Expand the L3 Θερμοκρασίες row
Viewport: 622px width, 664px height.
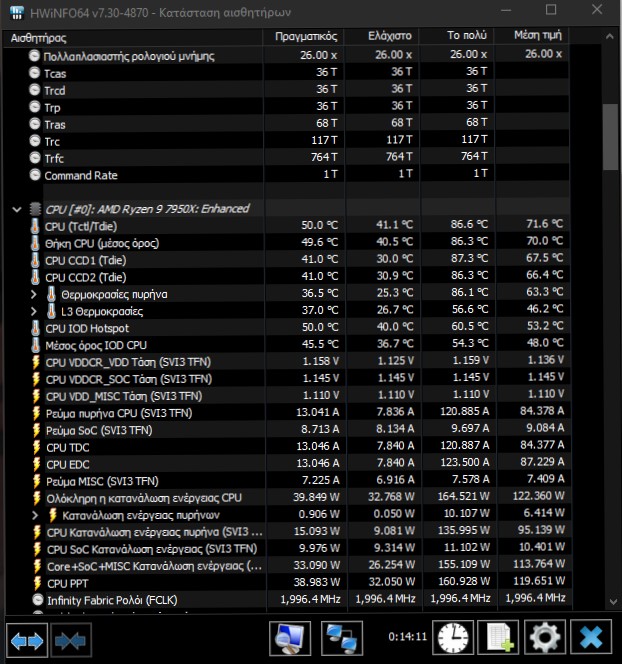point(33,311)
